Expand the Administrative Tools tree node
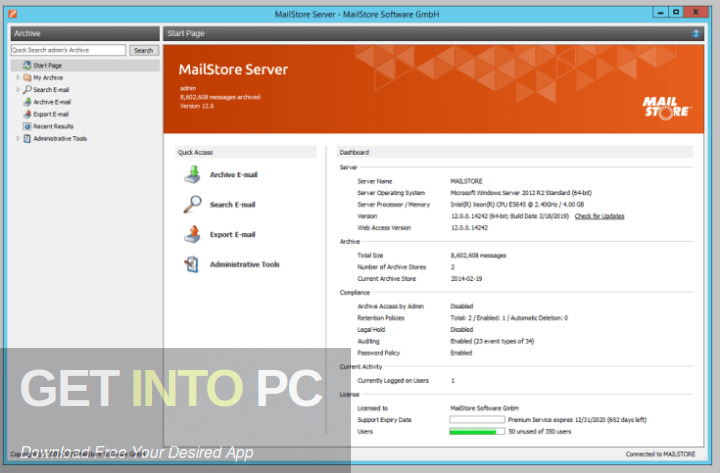This screenshot has height=473, width=720. click(18, 138)
